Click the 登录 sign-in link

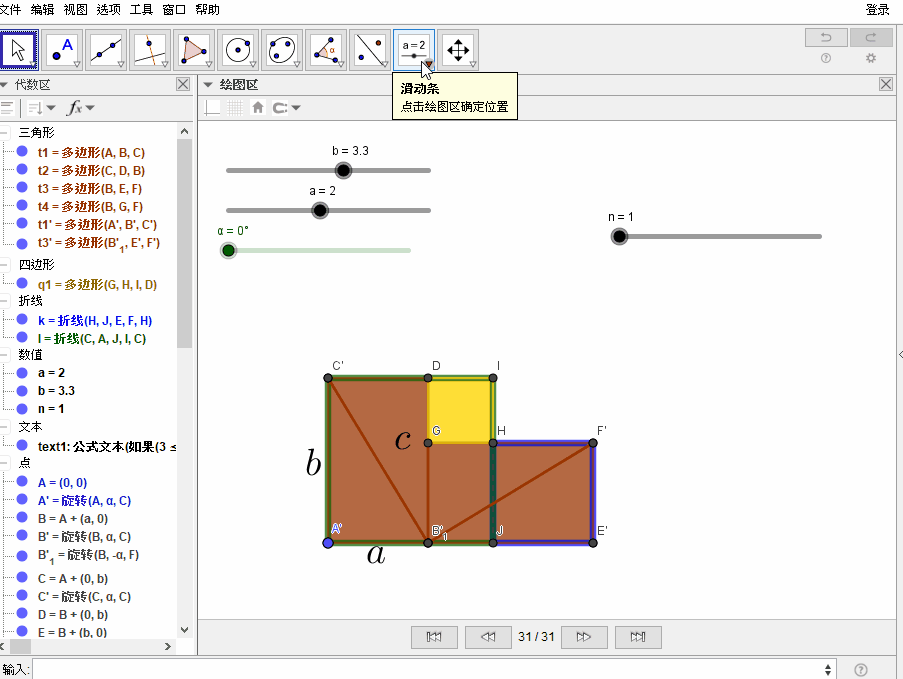(878, 9)
